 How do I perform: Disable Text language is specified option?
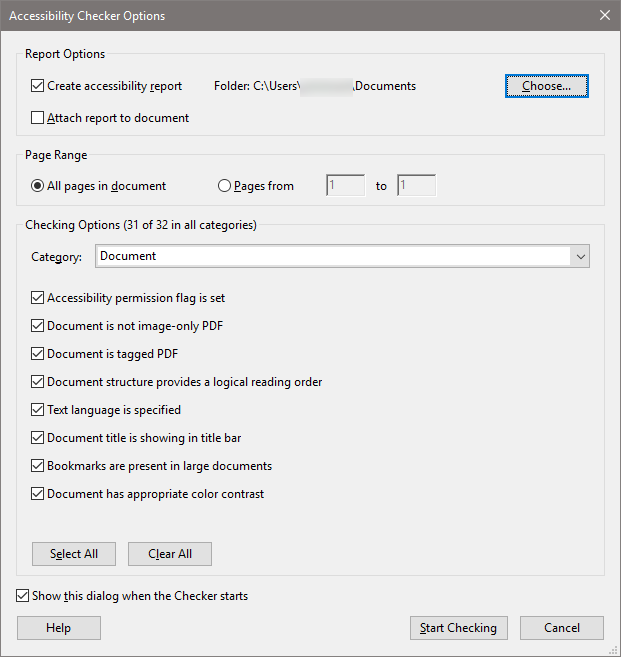click(38, 410)
